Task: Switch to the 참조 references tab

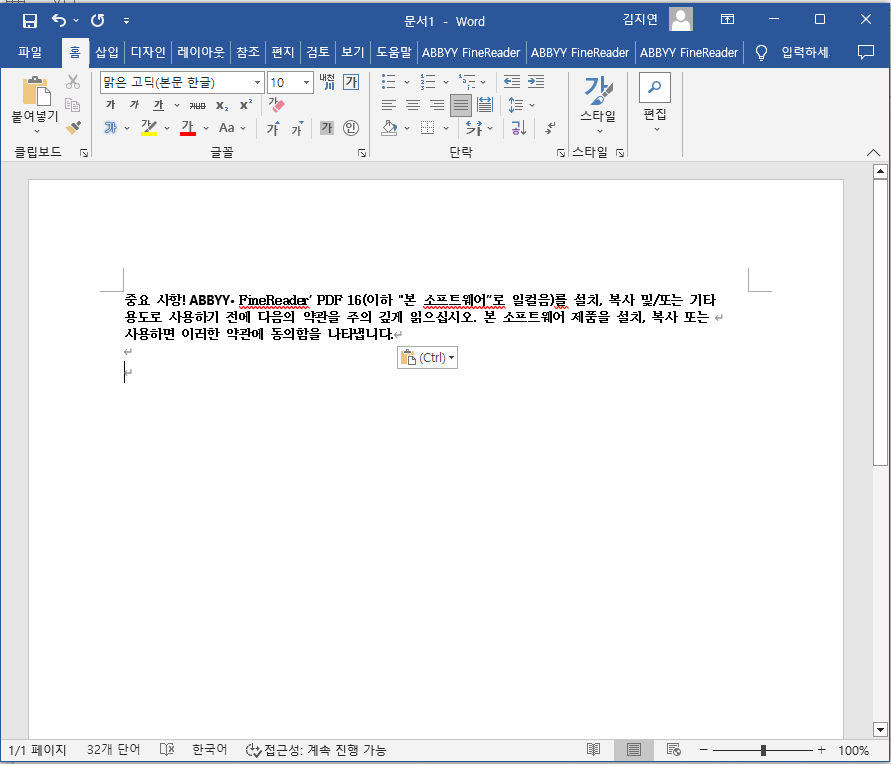Action: point(248,52)
